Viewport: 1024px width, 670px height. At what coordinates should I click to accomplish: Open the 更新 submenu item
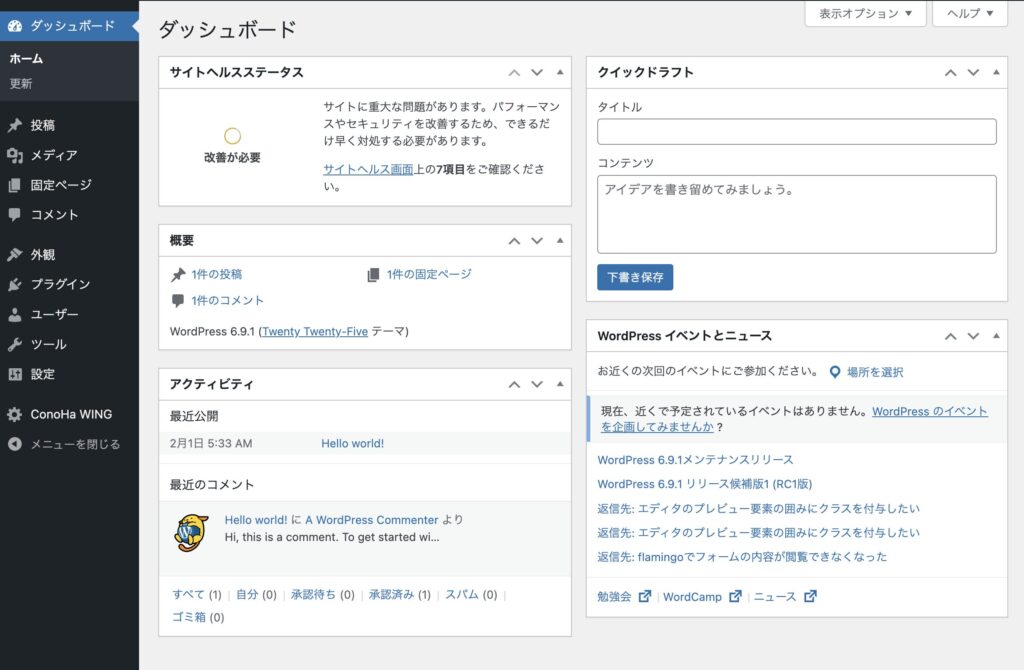pyautogui.click(x=21, y=84)
